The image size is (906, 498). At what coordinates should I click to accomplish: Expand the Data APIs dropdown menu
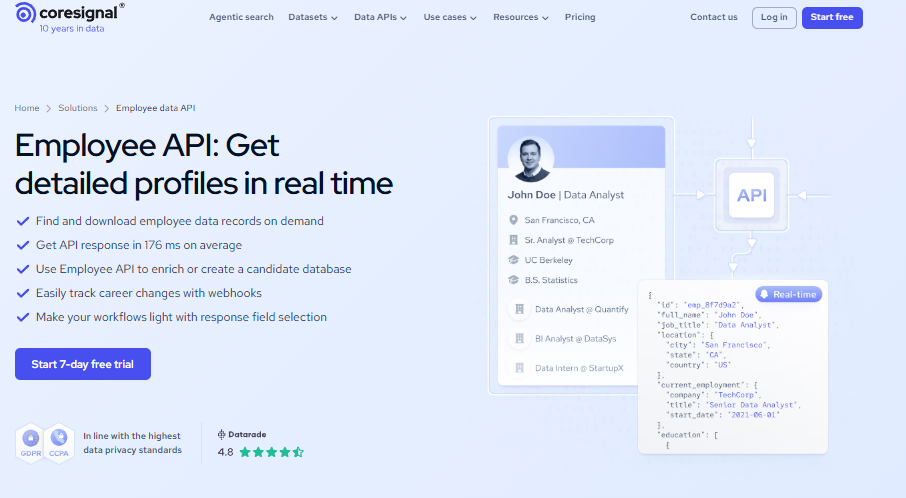tap(380, 17)
